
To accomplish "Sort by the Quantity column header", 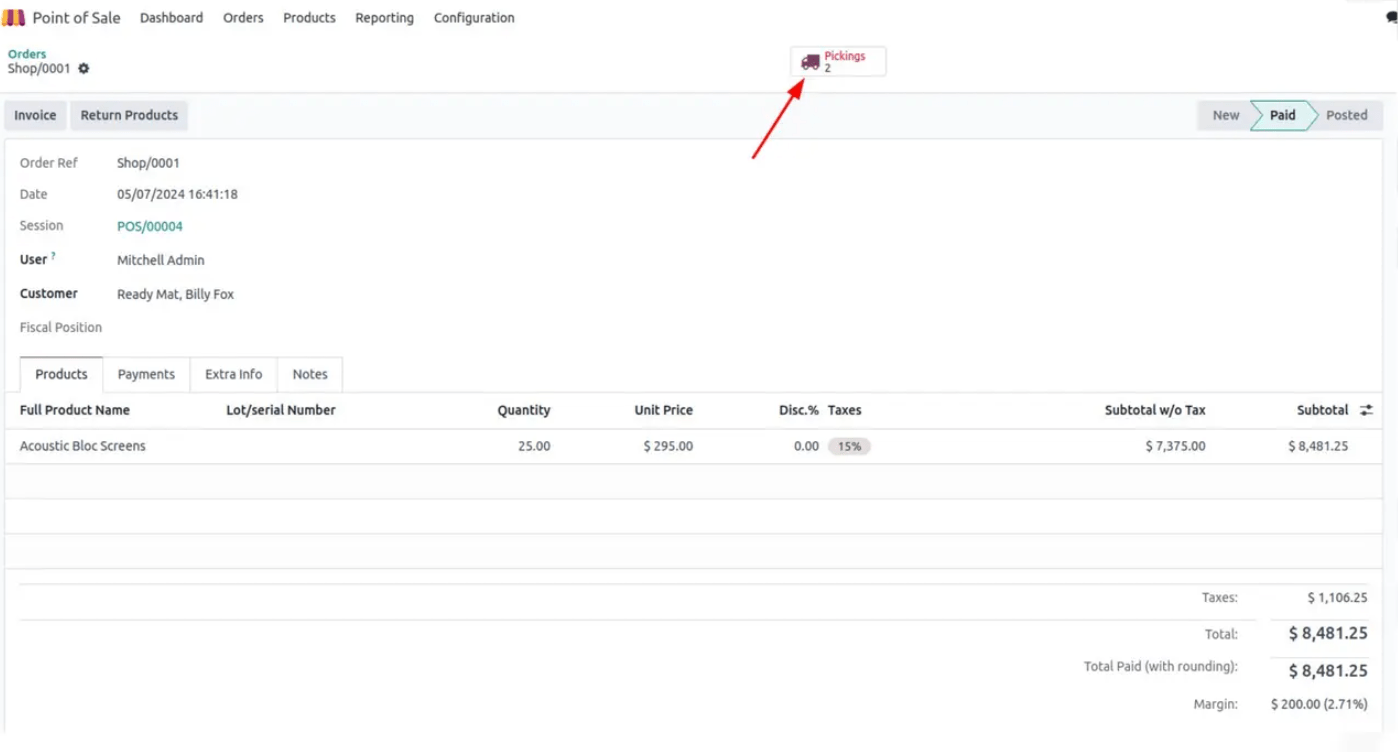I will tap(524, 410).
